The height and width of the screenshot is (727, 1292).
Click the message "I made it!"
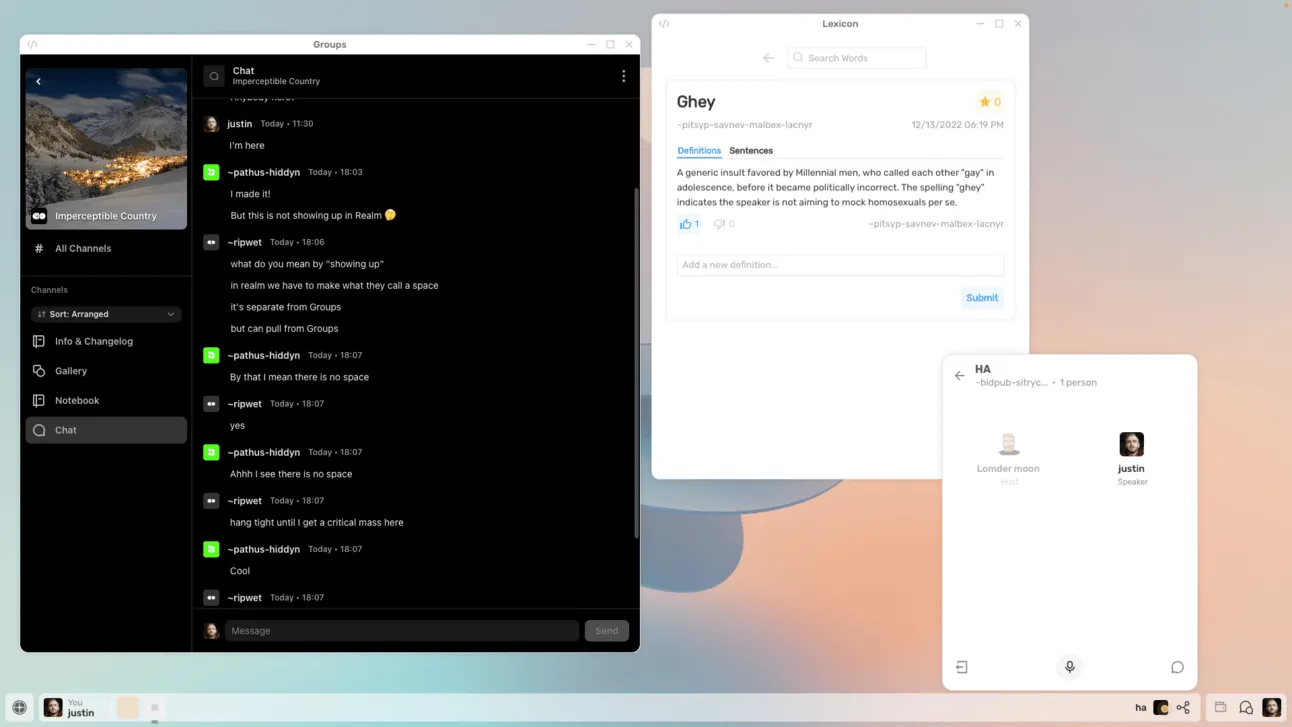(x=250, y=194)
